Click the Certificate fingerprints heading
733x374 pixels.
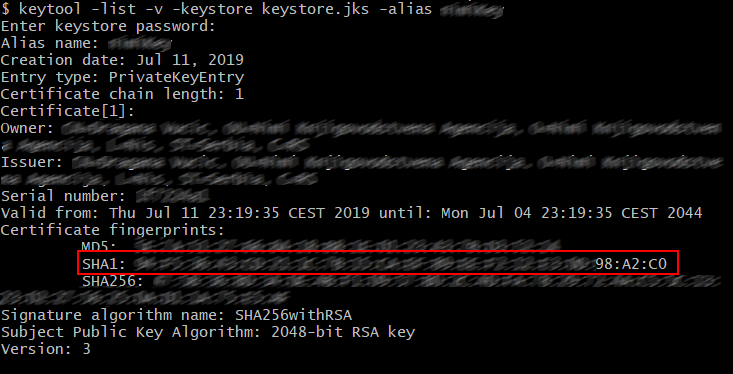[x=113, y=230]
